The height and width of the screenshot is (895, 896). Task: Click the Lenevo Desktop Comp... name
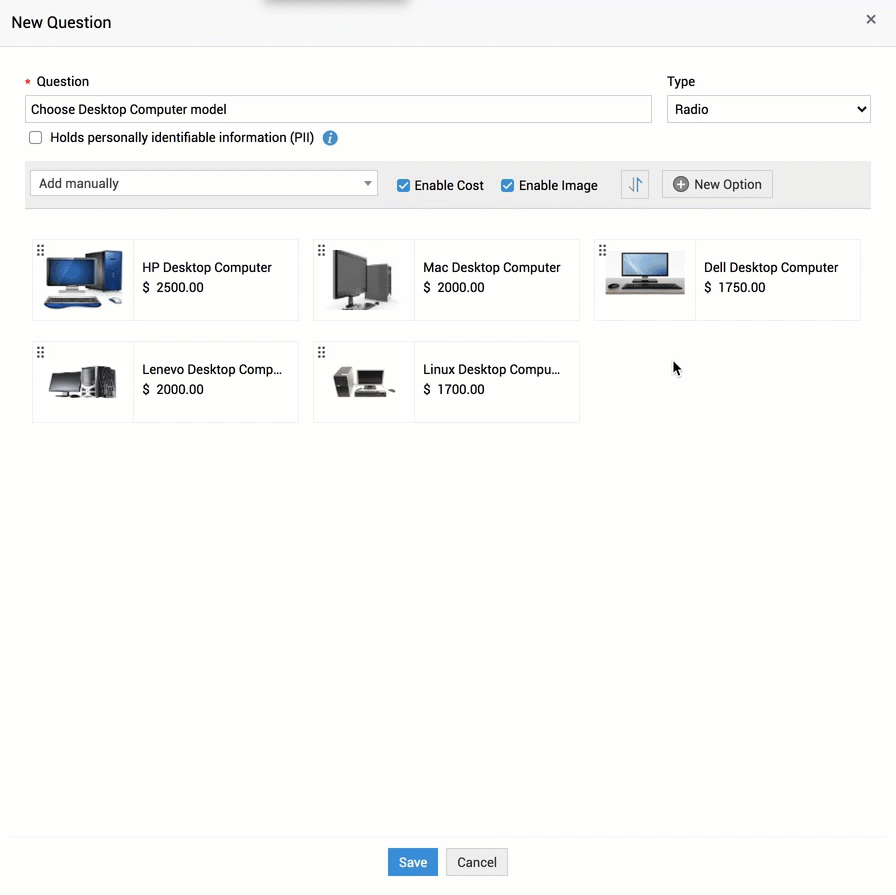pyautogui.click(x=212, y=370)
